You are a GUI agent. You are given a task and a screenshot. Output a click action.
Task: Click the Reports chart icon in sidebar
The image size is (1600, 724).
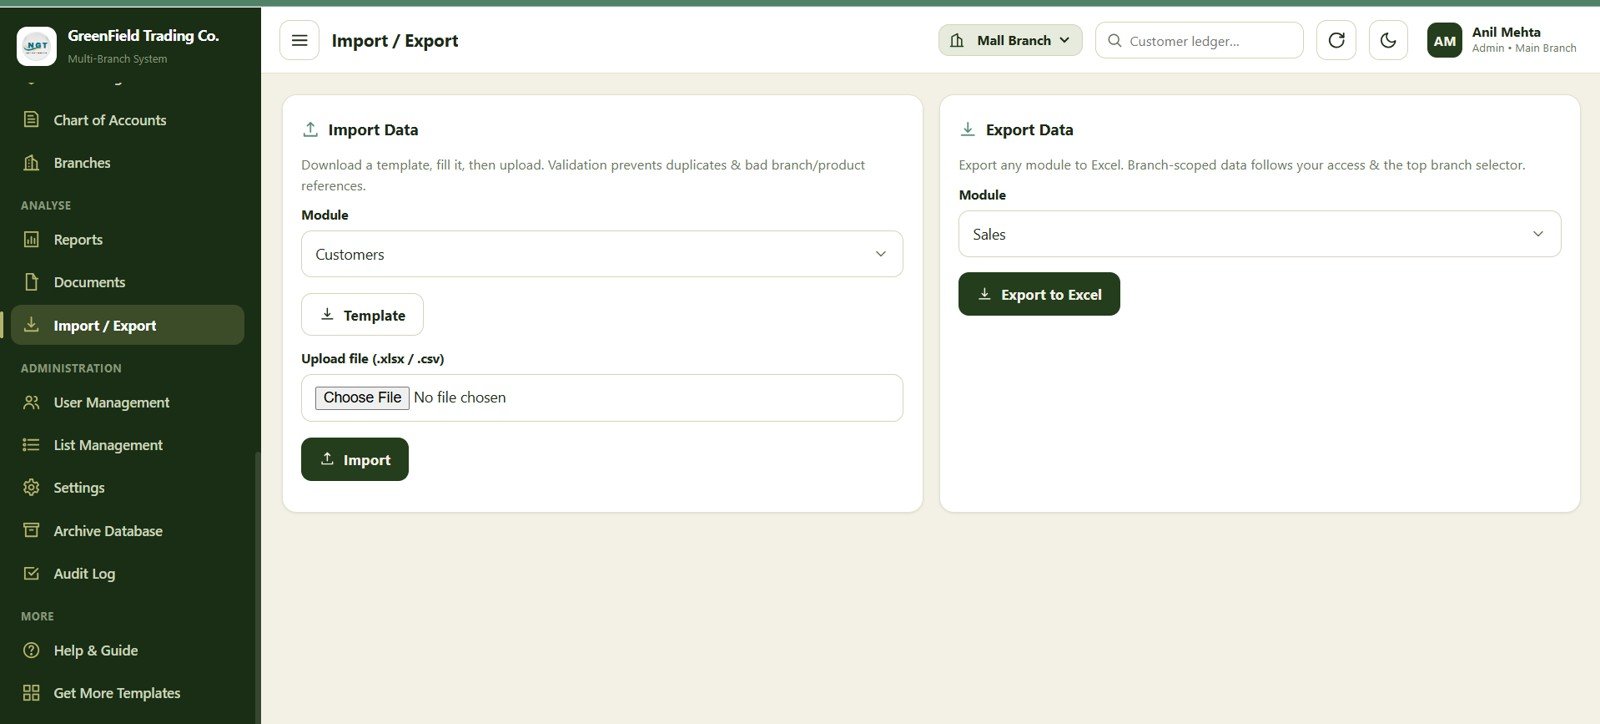32,240
